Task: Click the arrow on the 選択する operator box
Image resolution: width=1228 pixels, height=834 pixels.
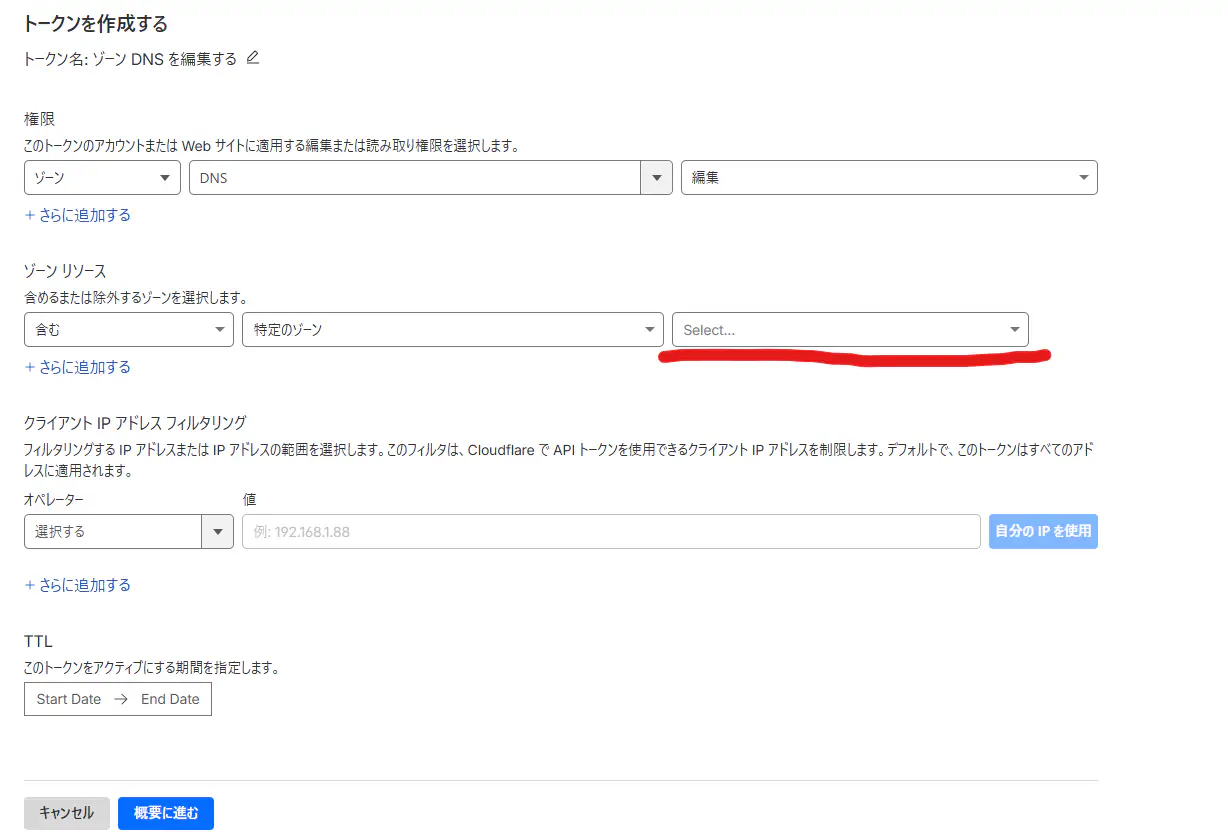Action: (x=218, y=531)
